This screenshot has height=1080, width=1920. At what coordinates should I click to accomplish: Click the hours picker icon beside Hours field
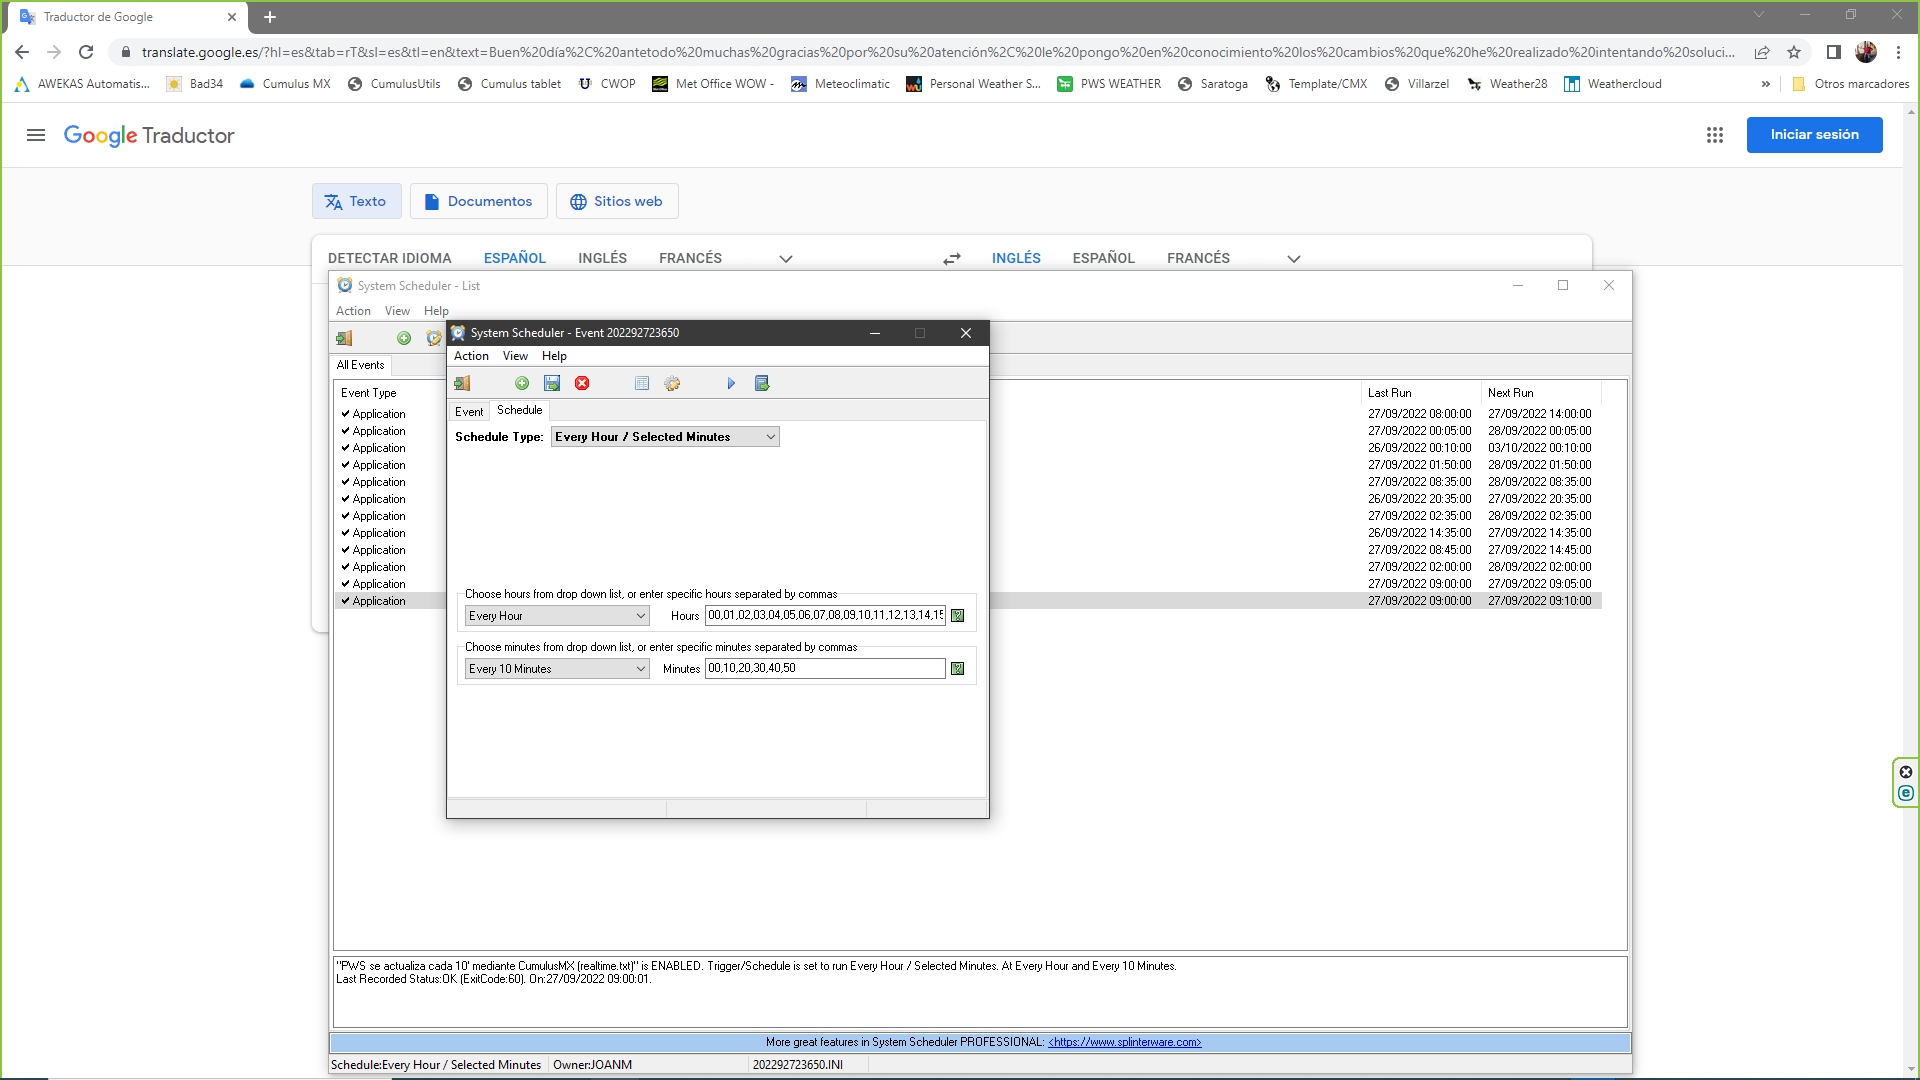[958, 616]
